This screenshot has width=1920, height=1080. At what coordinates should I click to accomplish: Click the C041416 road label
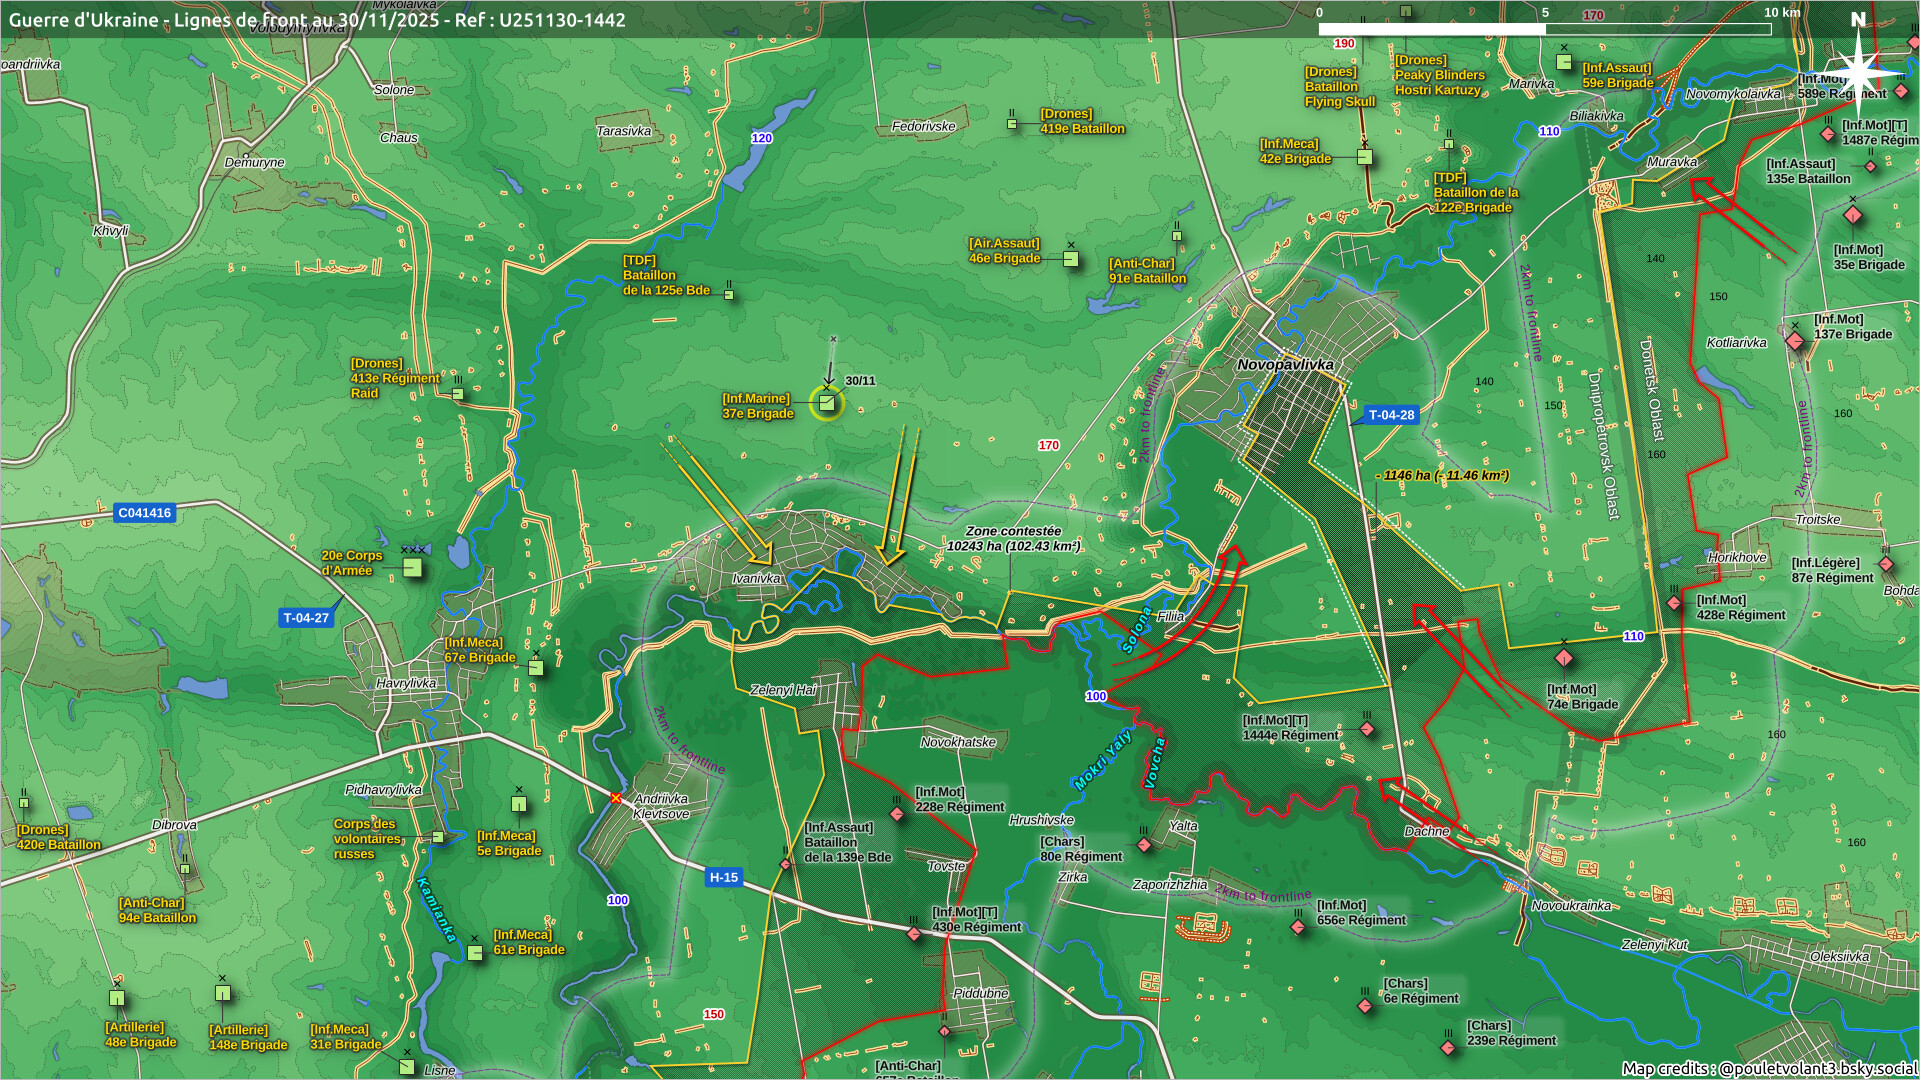[145, 513]
